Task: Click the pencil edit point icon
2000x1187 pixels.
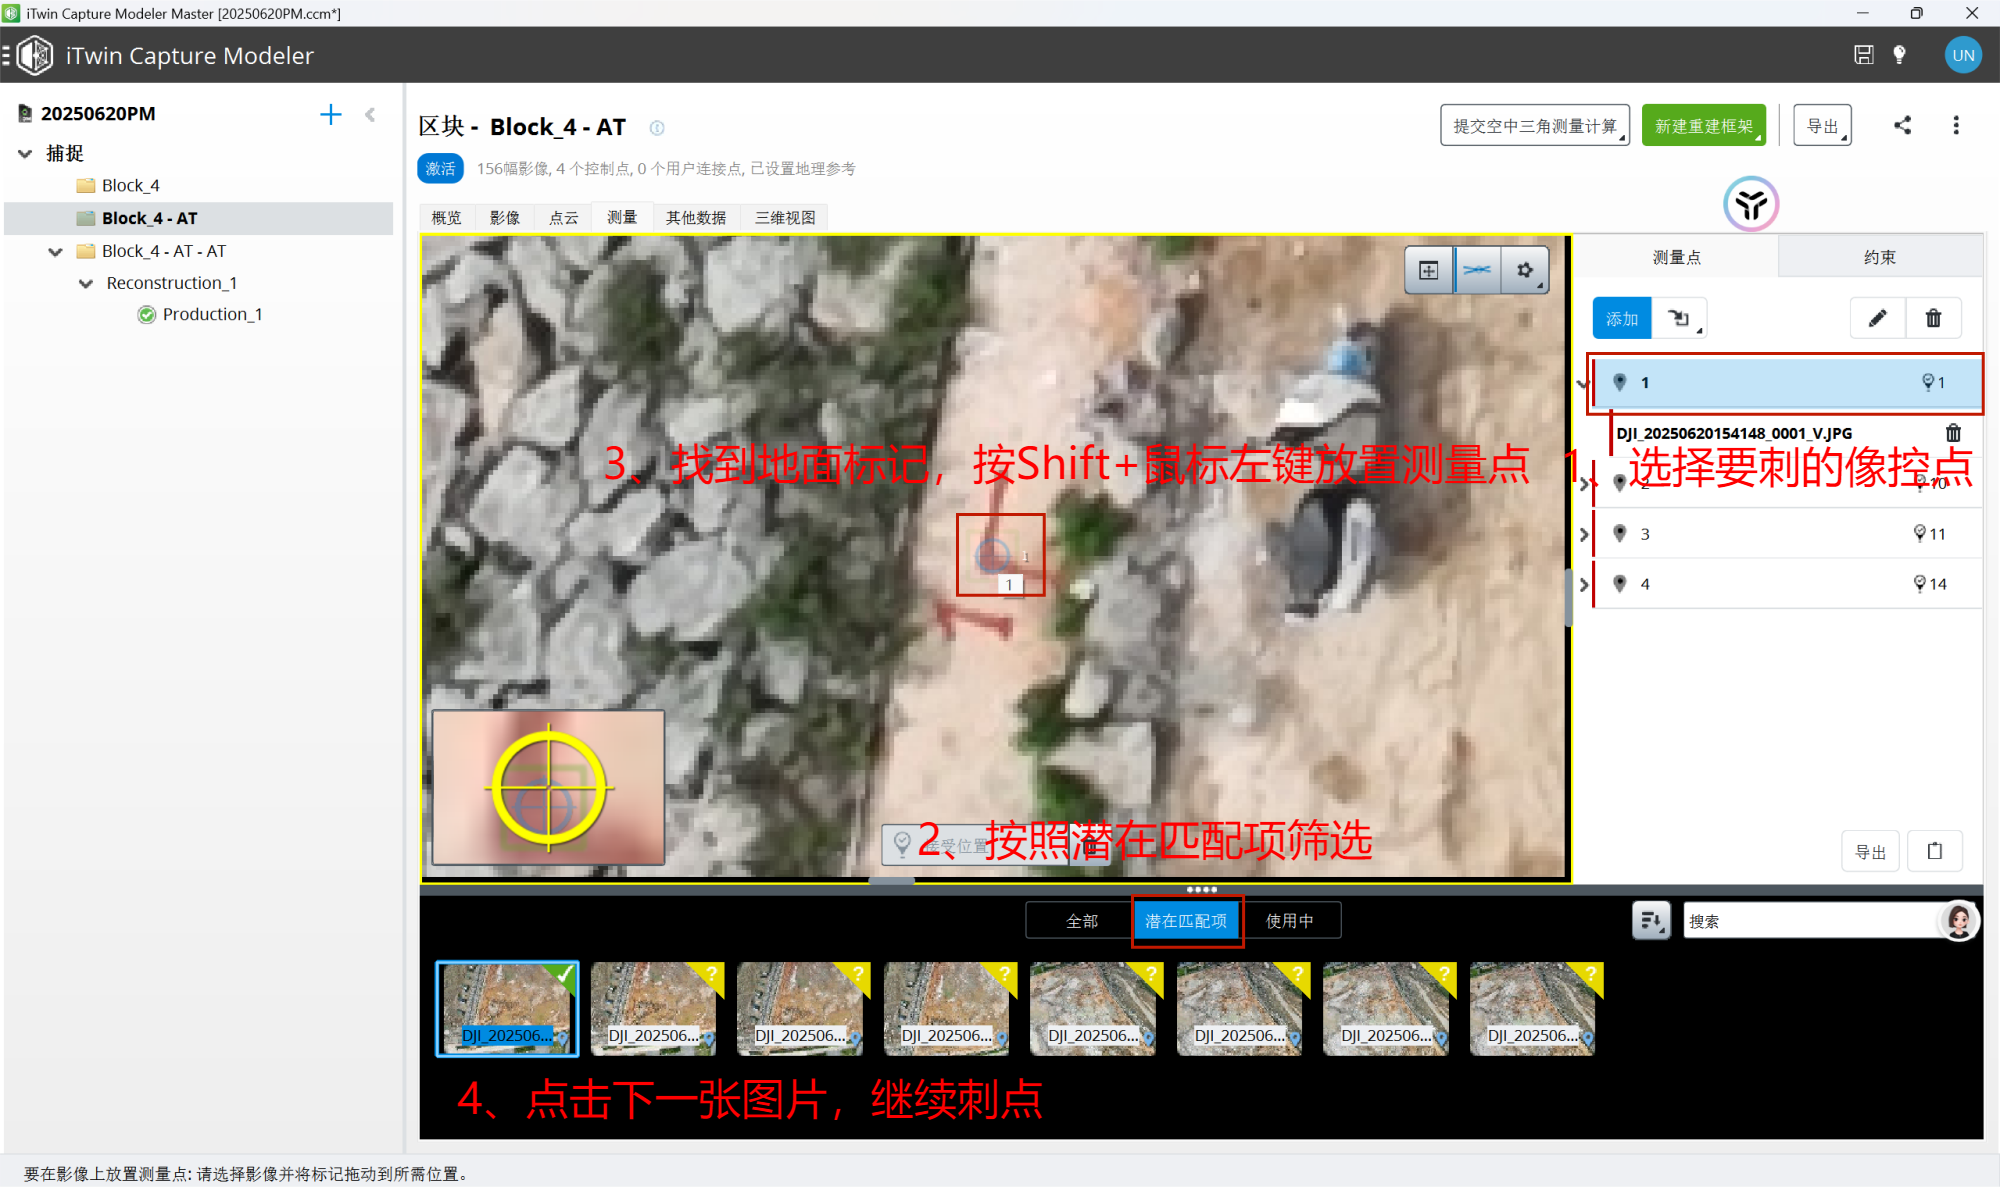Action: tap(1877, 318)
